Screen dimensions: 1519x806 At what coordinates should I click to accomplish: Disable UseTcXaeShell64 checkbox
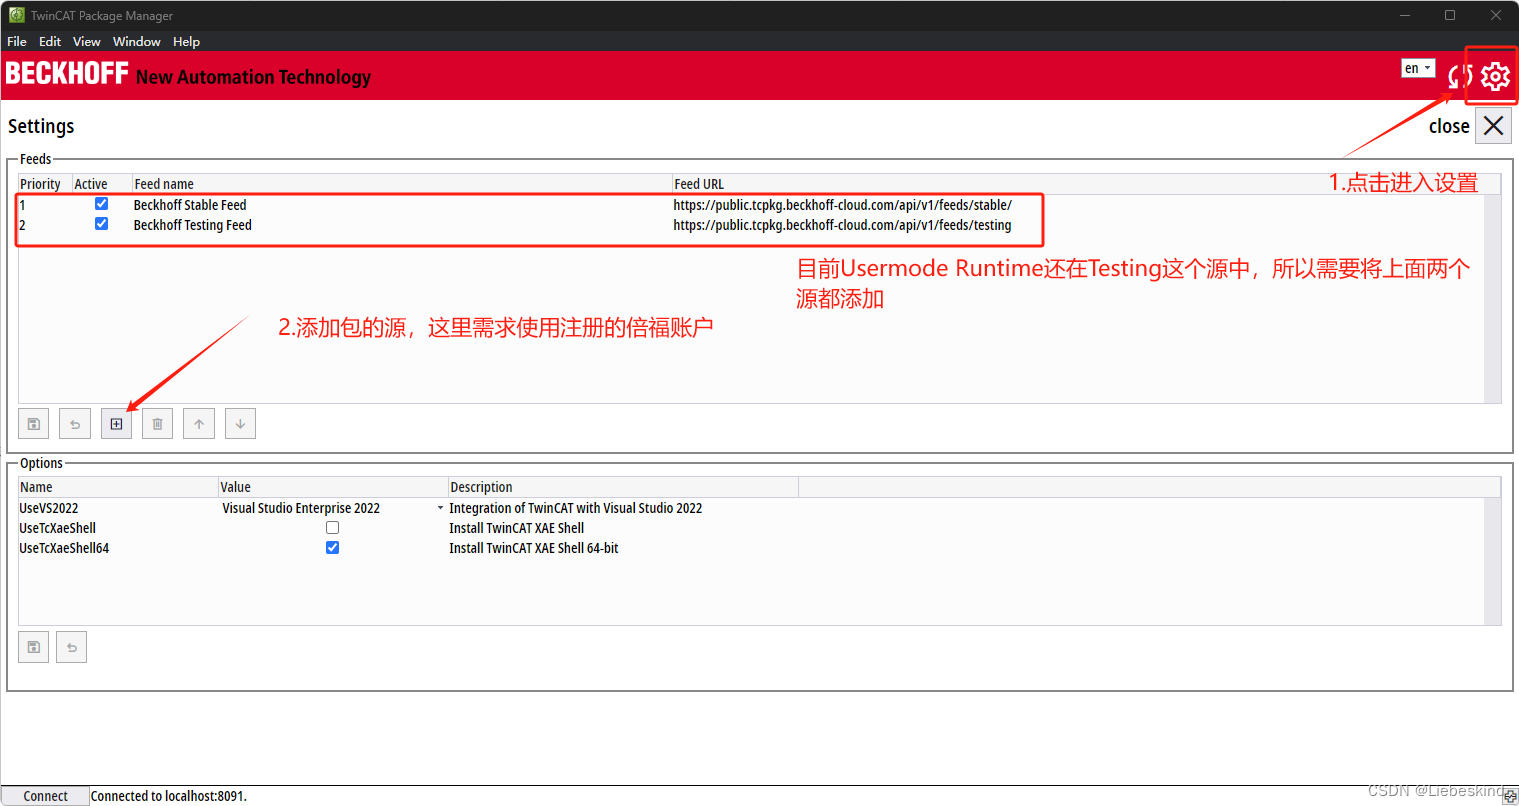point(332,547)
